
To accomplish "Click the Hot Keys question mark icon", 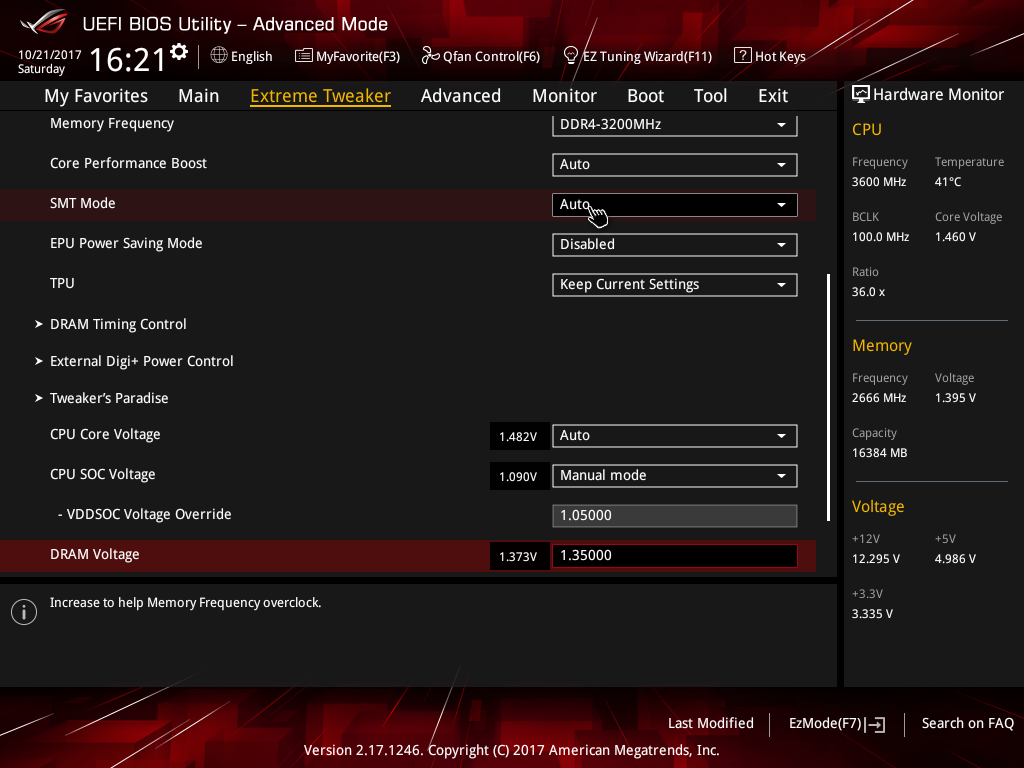I will [742, 56].
